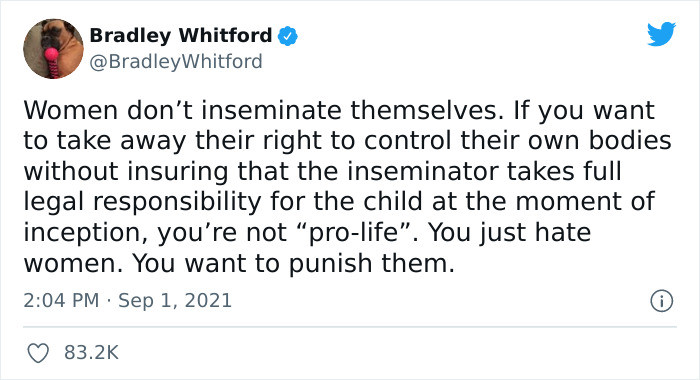Open the circled info icon beside the date
700x380 pixels.
(661, 301)
